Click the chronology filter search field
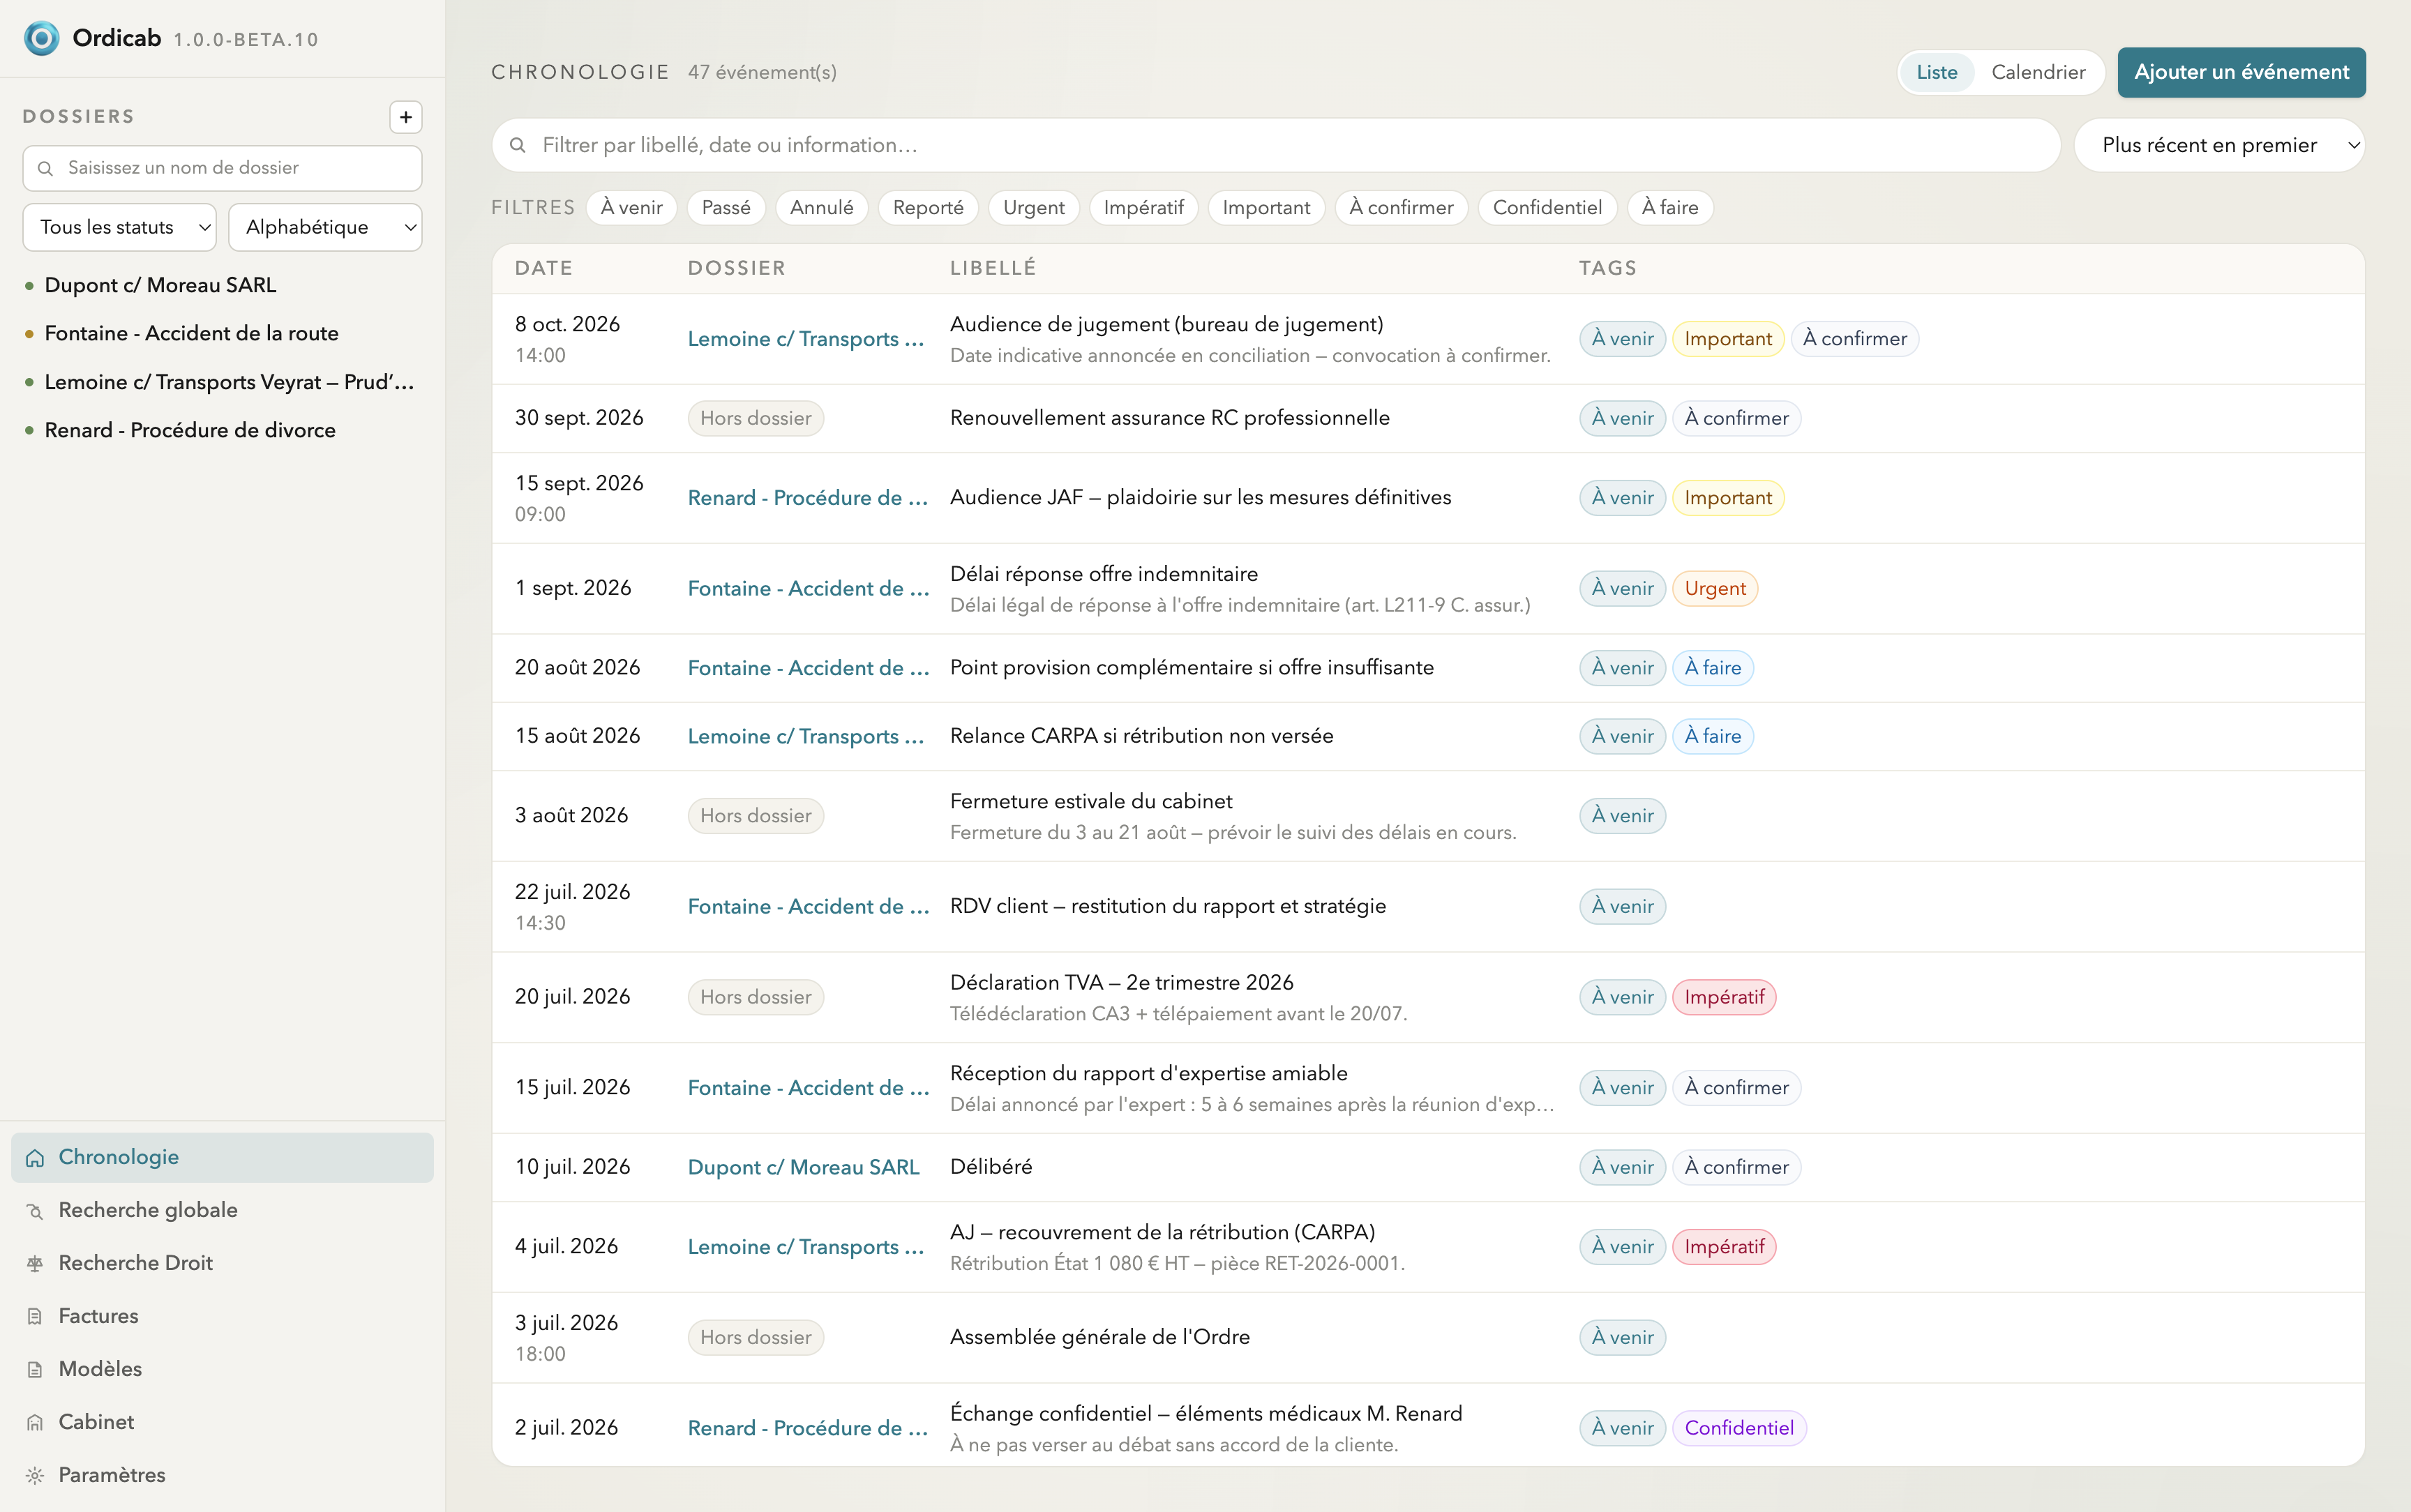Image resolution: width=2411 pixels, height=1512 pixels. point(1275,145)
